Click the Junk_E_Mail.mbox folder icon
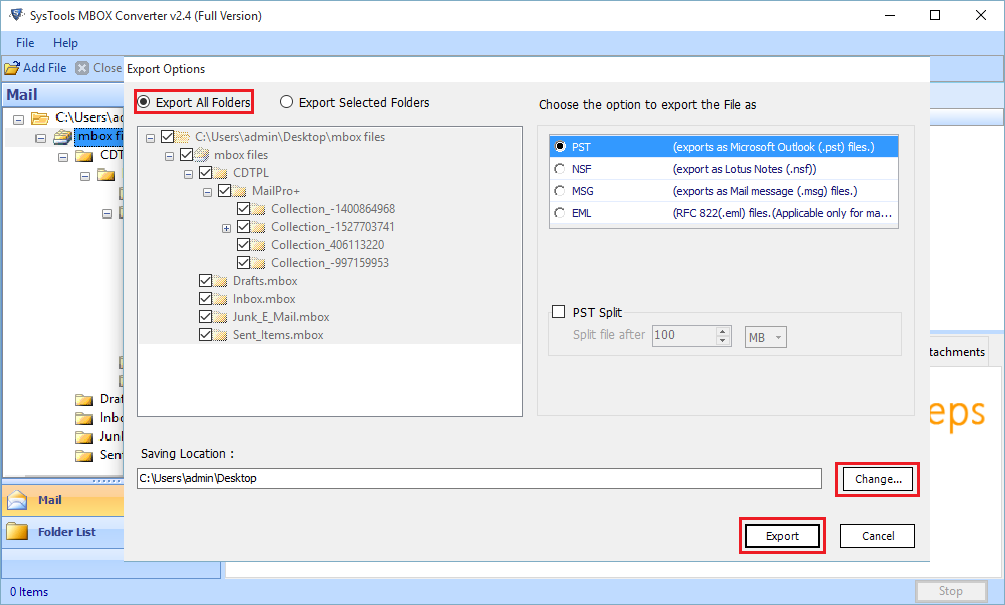The height and width of the screenshot is (605, 1005). 220,317
